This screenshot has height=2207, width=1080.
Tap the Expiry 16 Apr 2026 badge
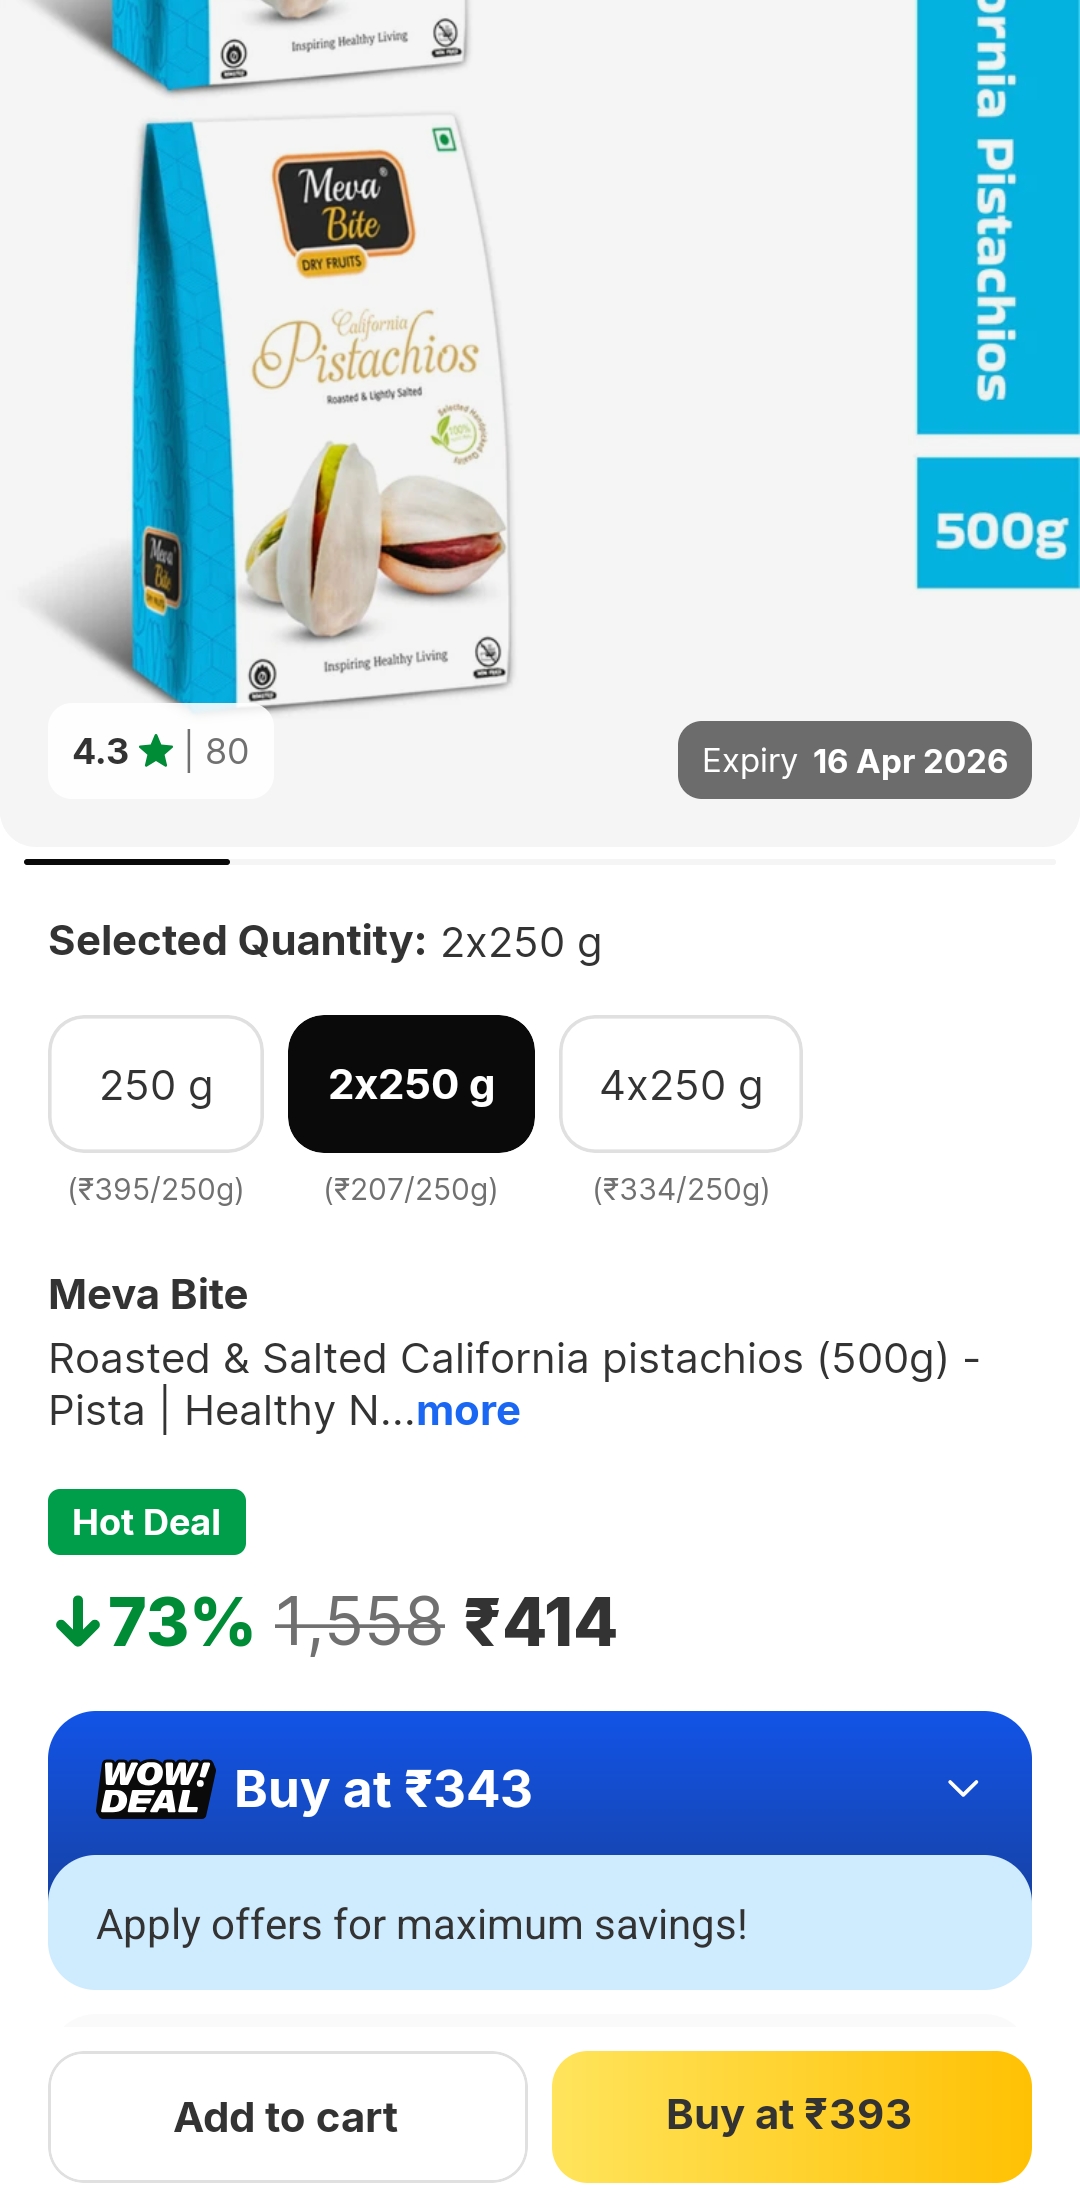(x=854, y=761)
